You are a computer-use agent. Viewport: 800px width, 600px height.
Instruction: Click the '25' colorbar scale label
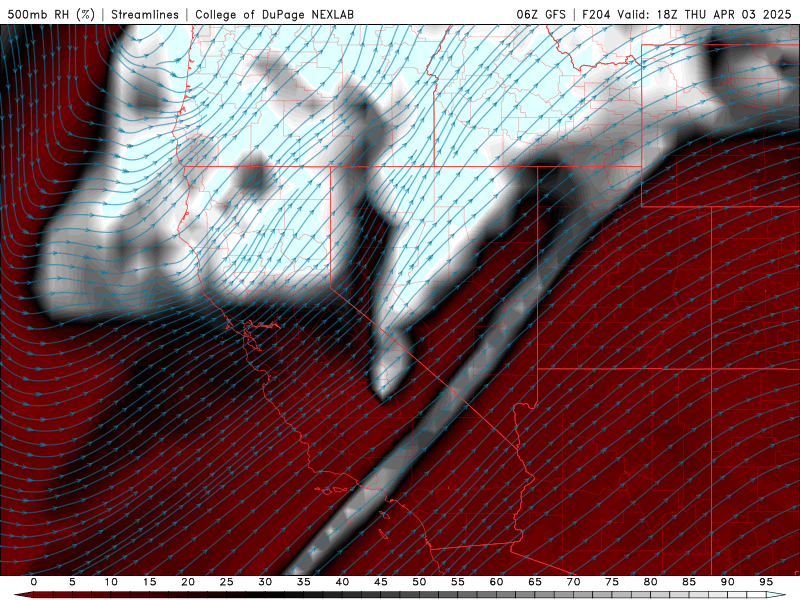[227, 582]
